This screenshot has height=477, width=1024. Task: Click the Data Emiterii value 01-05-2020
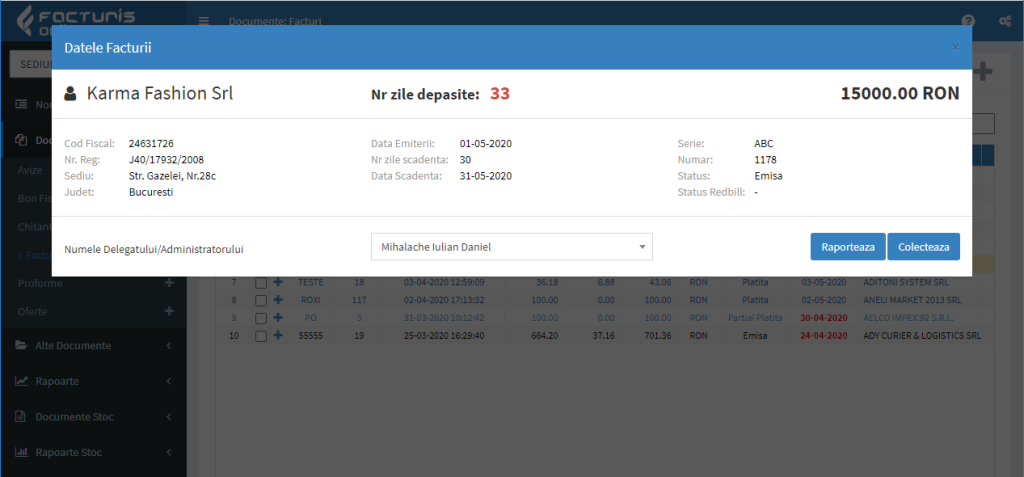(486, 143)
